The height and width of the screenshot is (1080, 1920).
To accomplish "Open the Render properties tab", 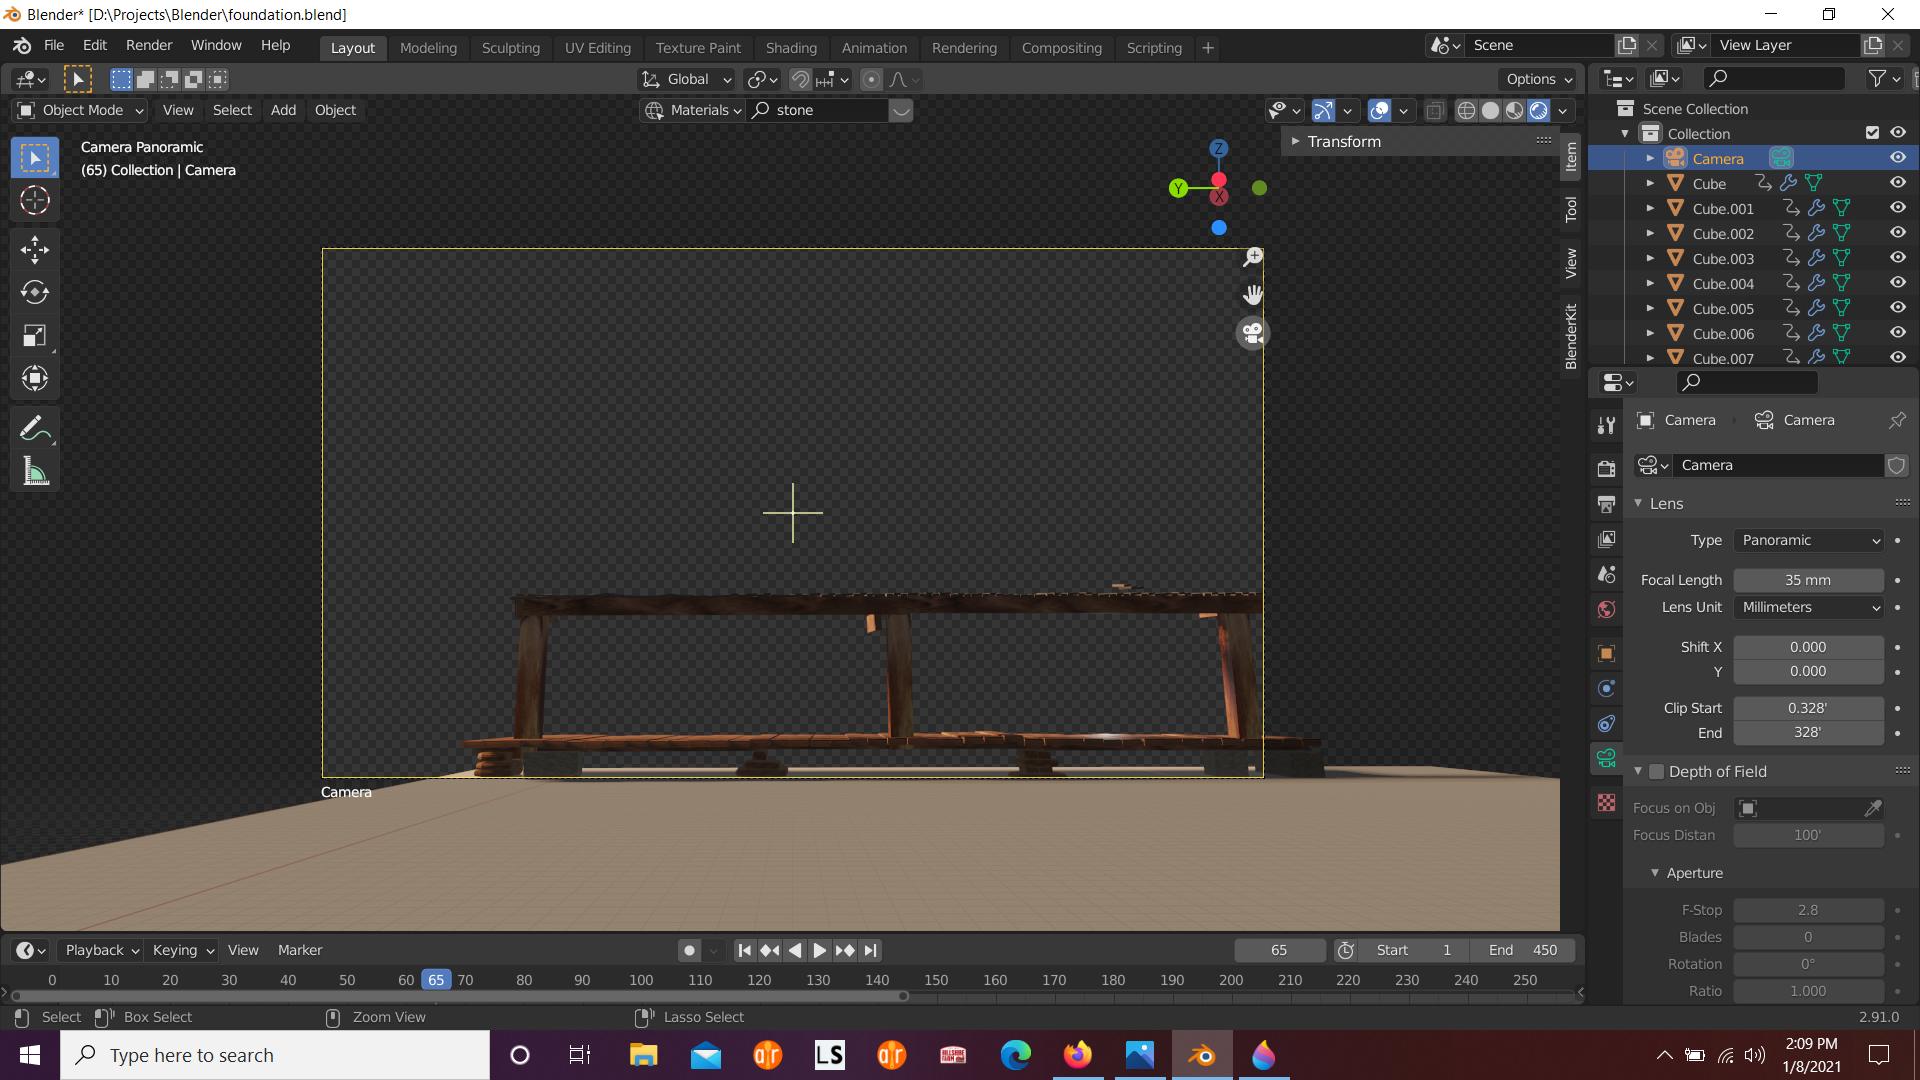I will pyautogui.click(x=1606, y=468).
